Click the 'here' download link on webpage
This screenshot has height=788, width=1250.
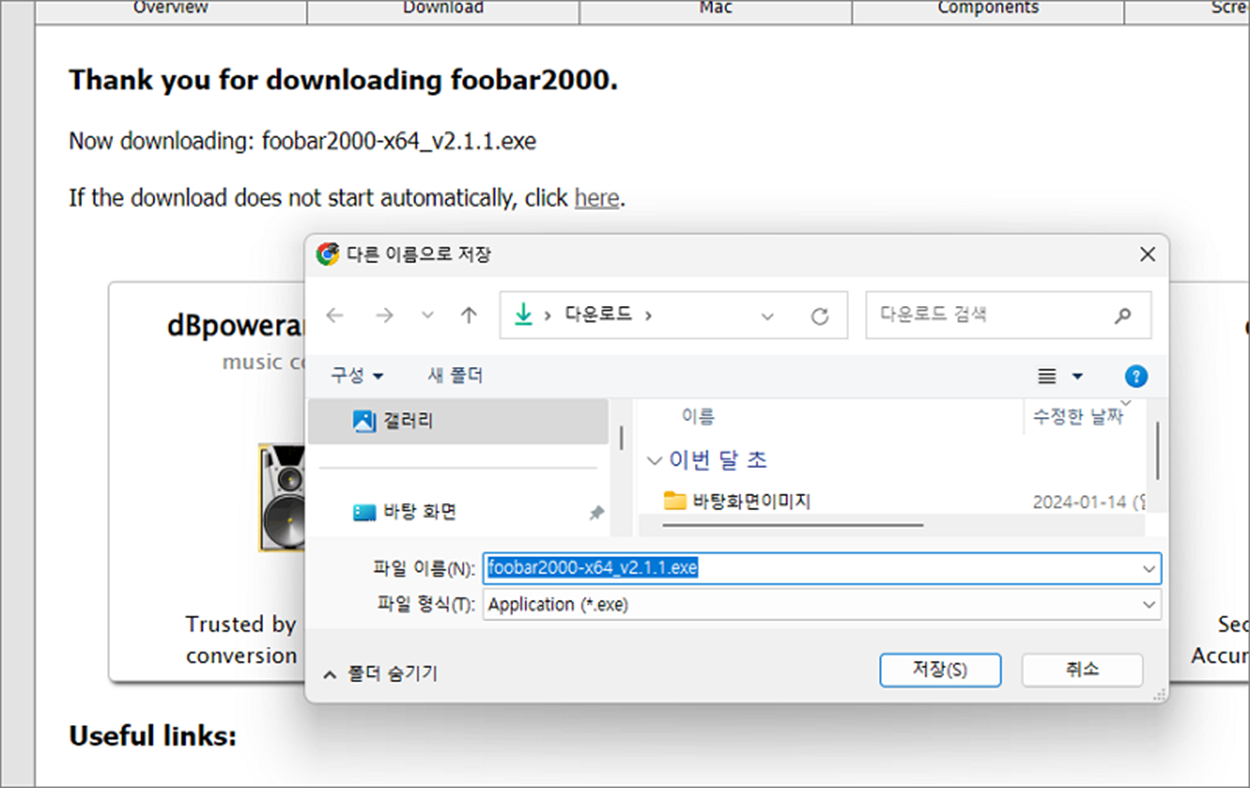point(597,198)
